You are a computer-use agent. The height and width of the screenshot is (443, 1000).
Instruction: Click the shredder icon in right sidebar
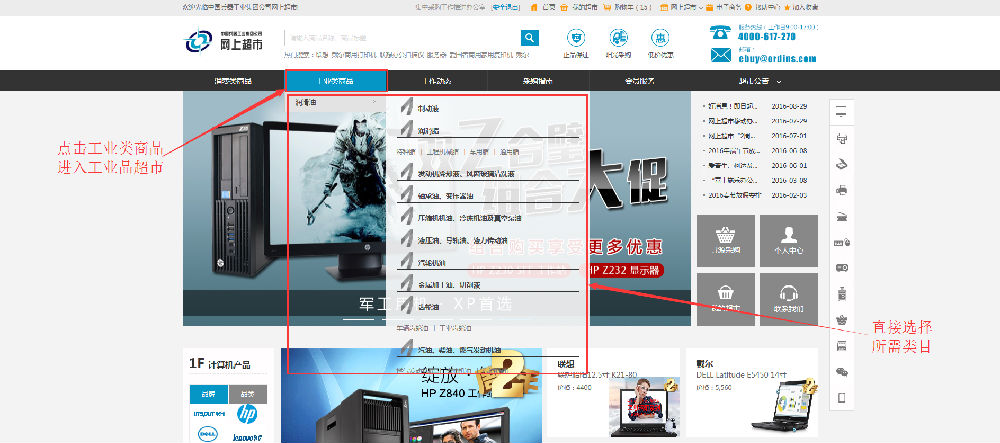point(841,294)
